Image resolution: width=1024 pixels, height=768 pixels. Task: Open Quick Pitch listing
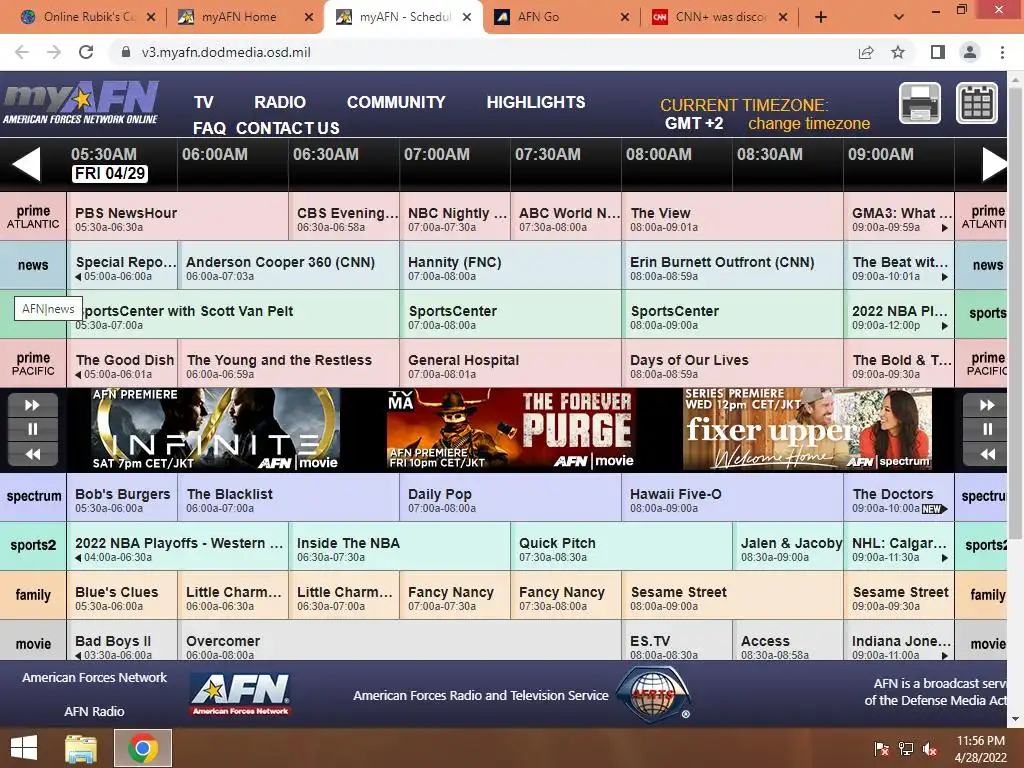(622, 547)
